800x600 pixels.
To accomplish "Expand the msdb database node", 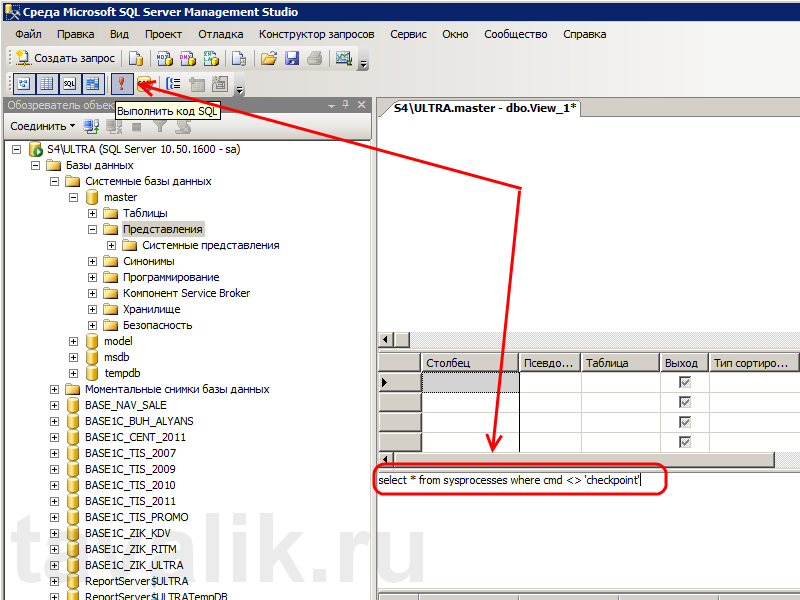I will (73, 357).
